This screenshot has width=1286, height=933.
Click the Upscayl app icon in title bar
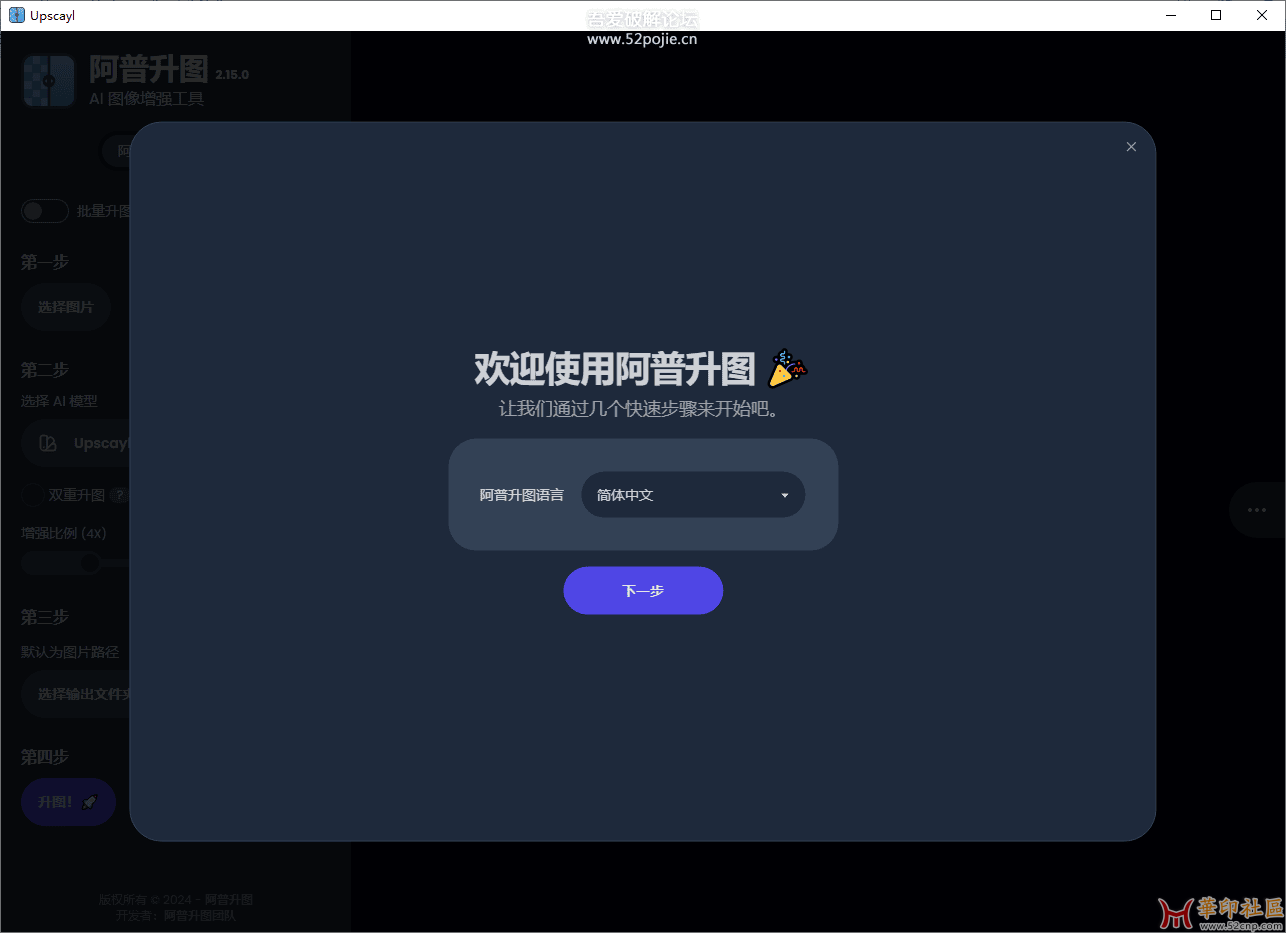pos(17,15)
